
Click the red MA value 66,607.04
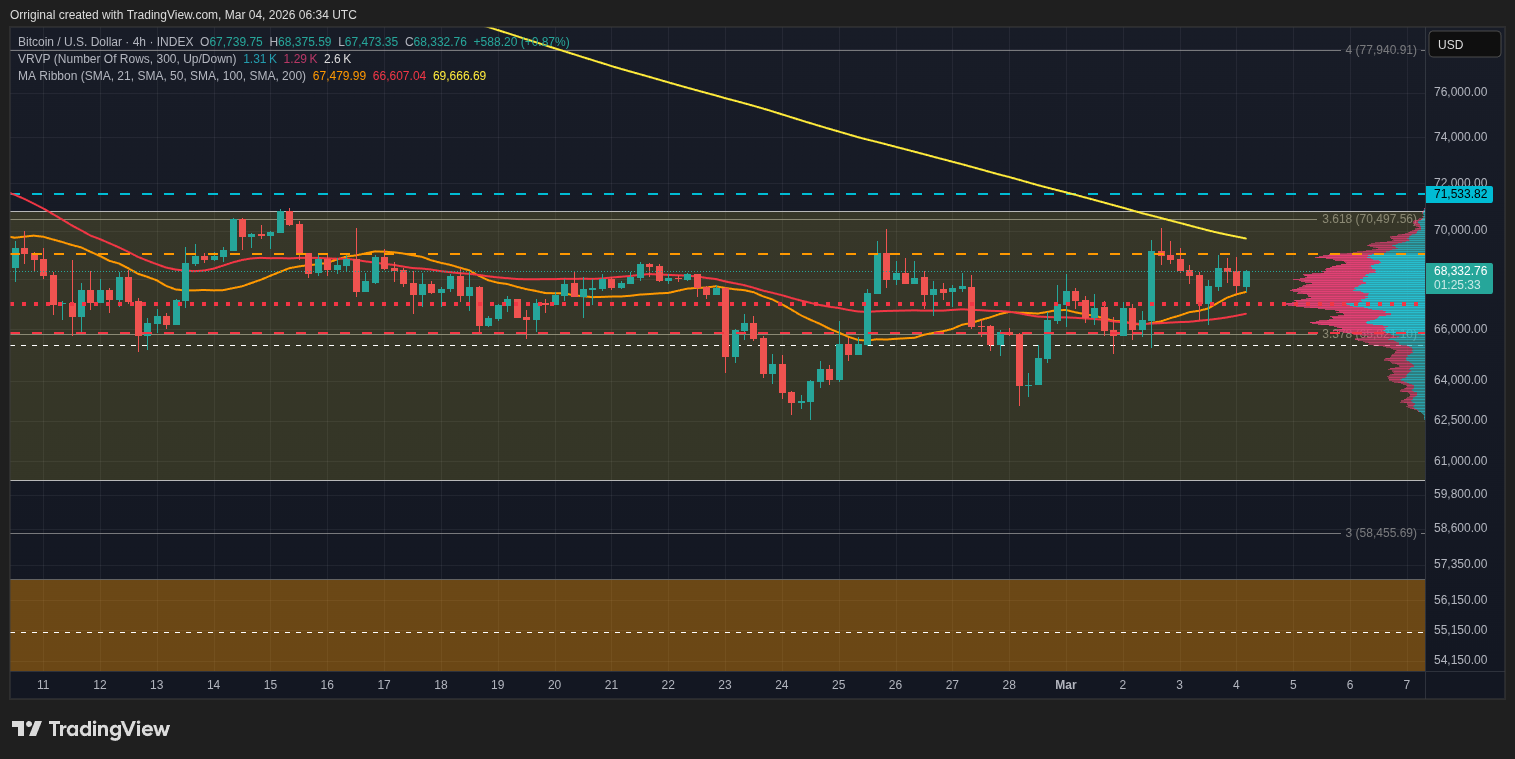[399, 76]
